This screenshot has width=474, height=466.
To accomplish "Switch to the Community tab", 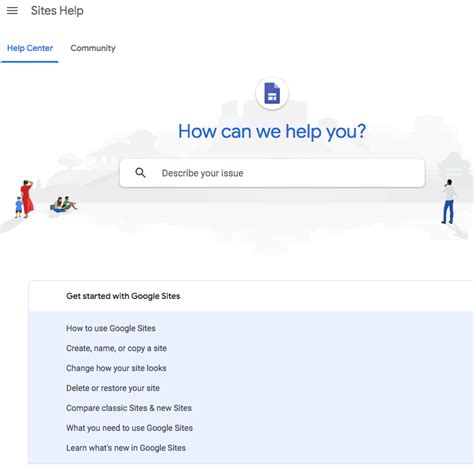I will coord(93,48).
